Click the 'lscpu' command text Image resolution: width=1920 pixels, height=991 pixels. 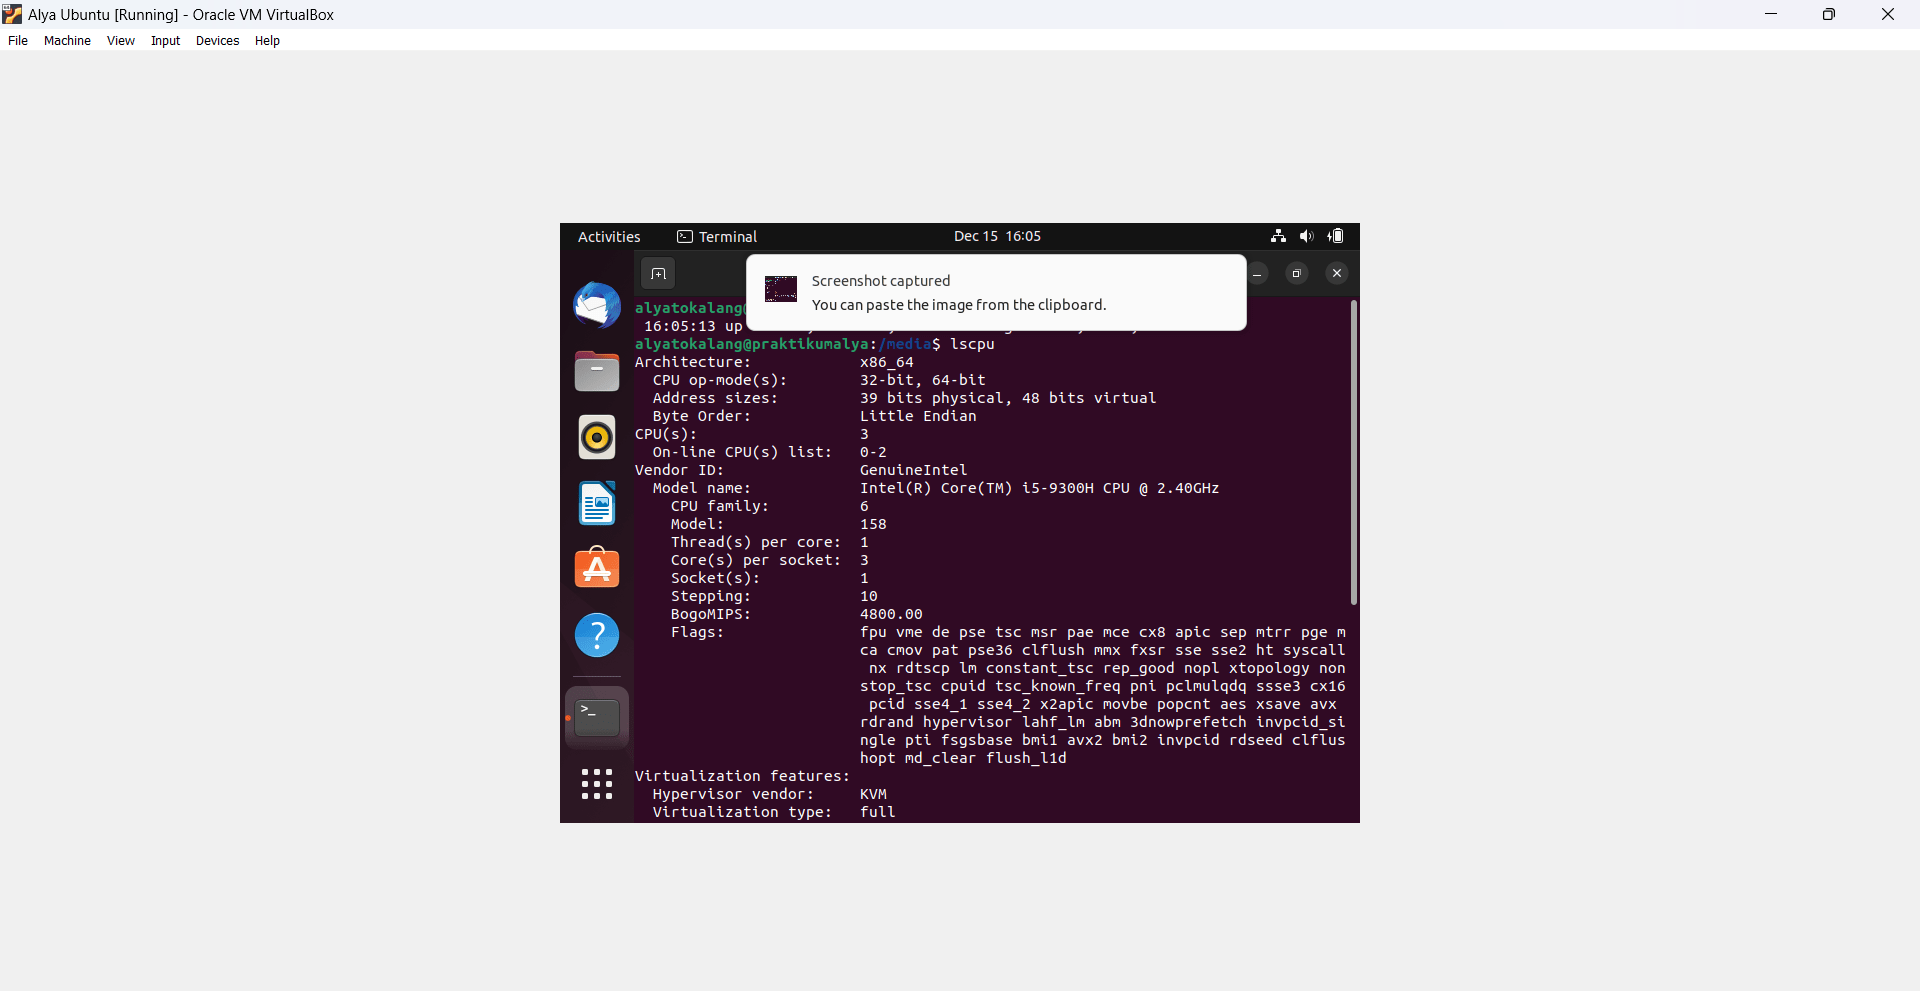pos(972,344)
